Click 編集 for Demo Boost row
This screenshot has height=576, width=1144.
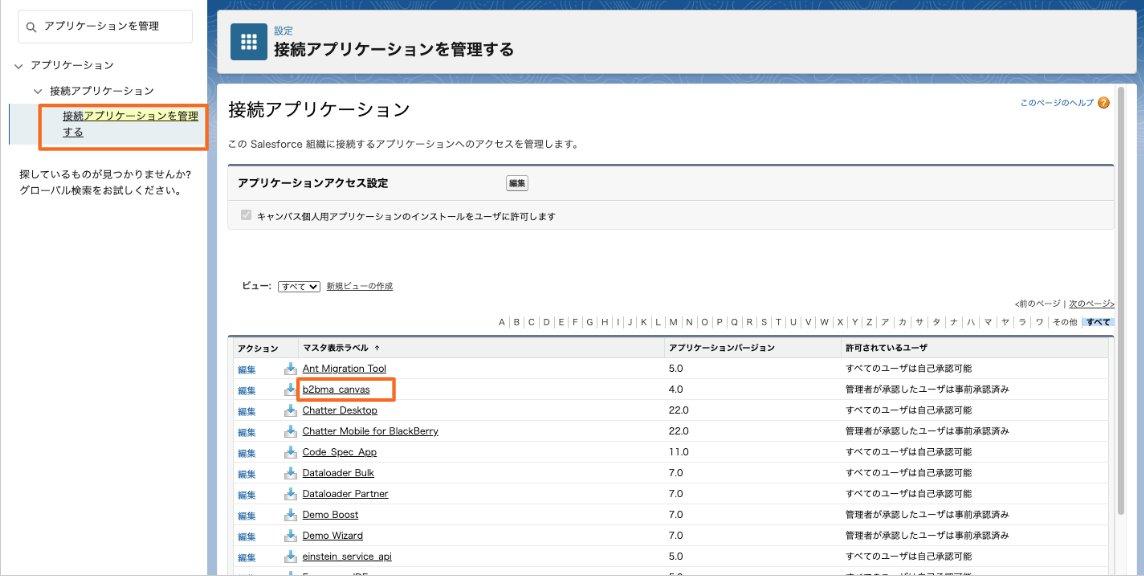(x=247, y=515)
